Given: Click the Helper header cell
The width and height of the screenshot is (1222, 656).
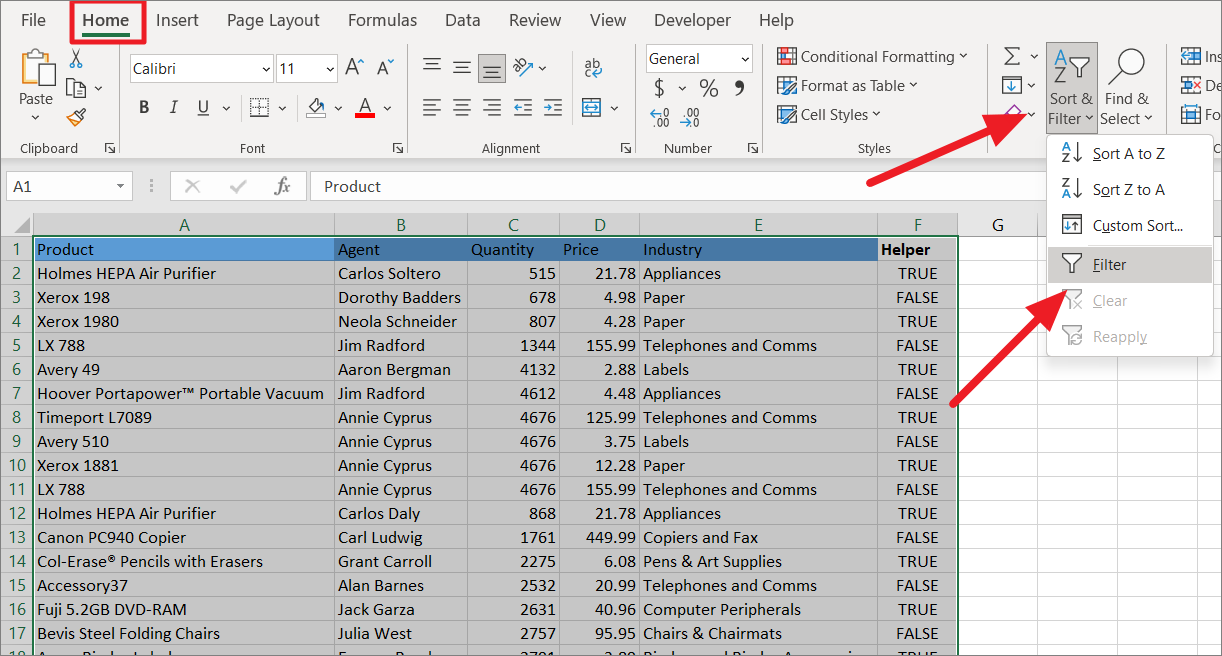Looking at the screenshot, I should (x=917, y=249).
